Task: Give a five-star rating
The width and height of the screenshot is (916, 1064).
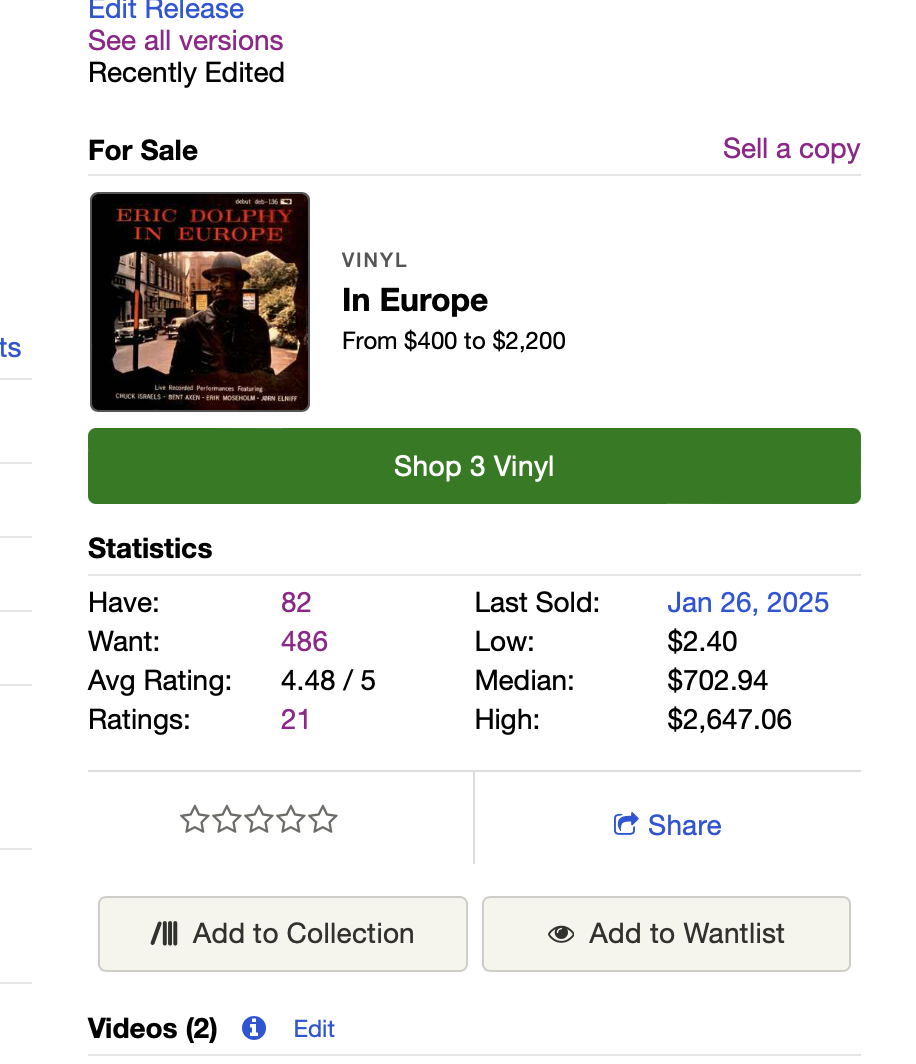Action: click(x=323, y=821)
